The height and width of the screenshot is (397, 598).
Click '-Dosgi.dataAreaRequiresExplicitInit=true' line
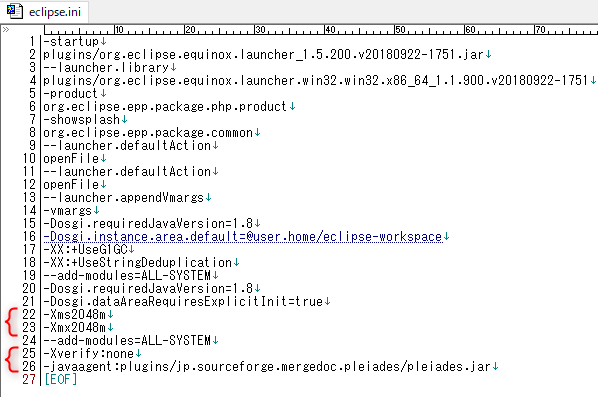click(x=183, y=301)
